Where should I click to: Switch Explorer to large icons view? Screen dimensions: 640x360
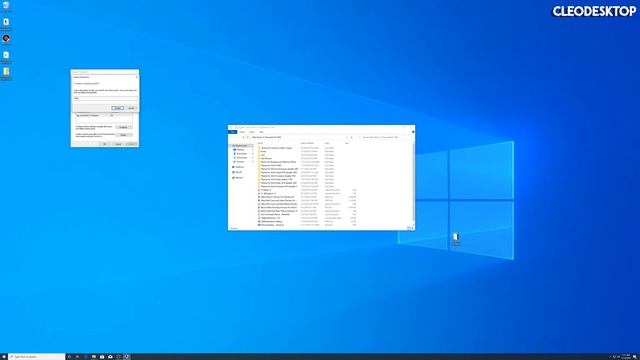412,228
